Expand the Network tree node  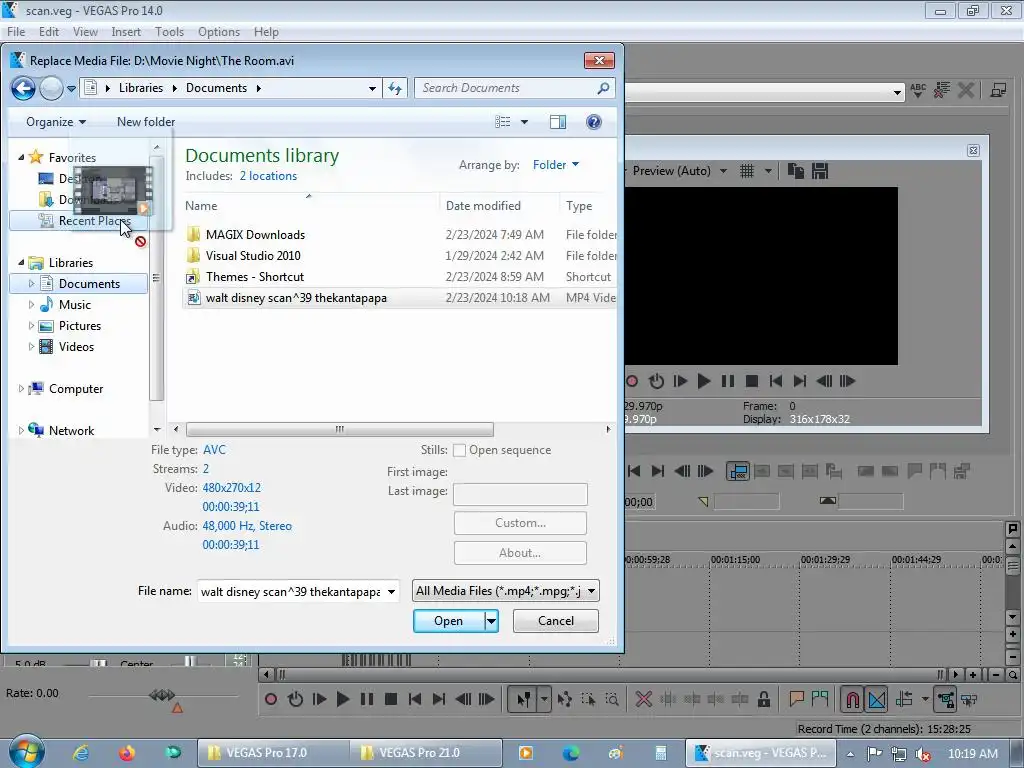click(x=21, y=430)
